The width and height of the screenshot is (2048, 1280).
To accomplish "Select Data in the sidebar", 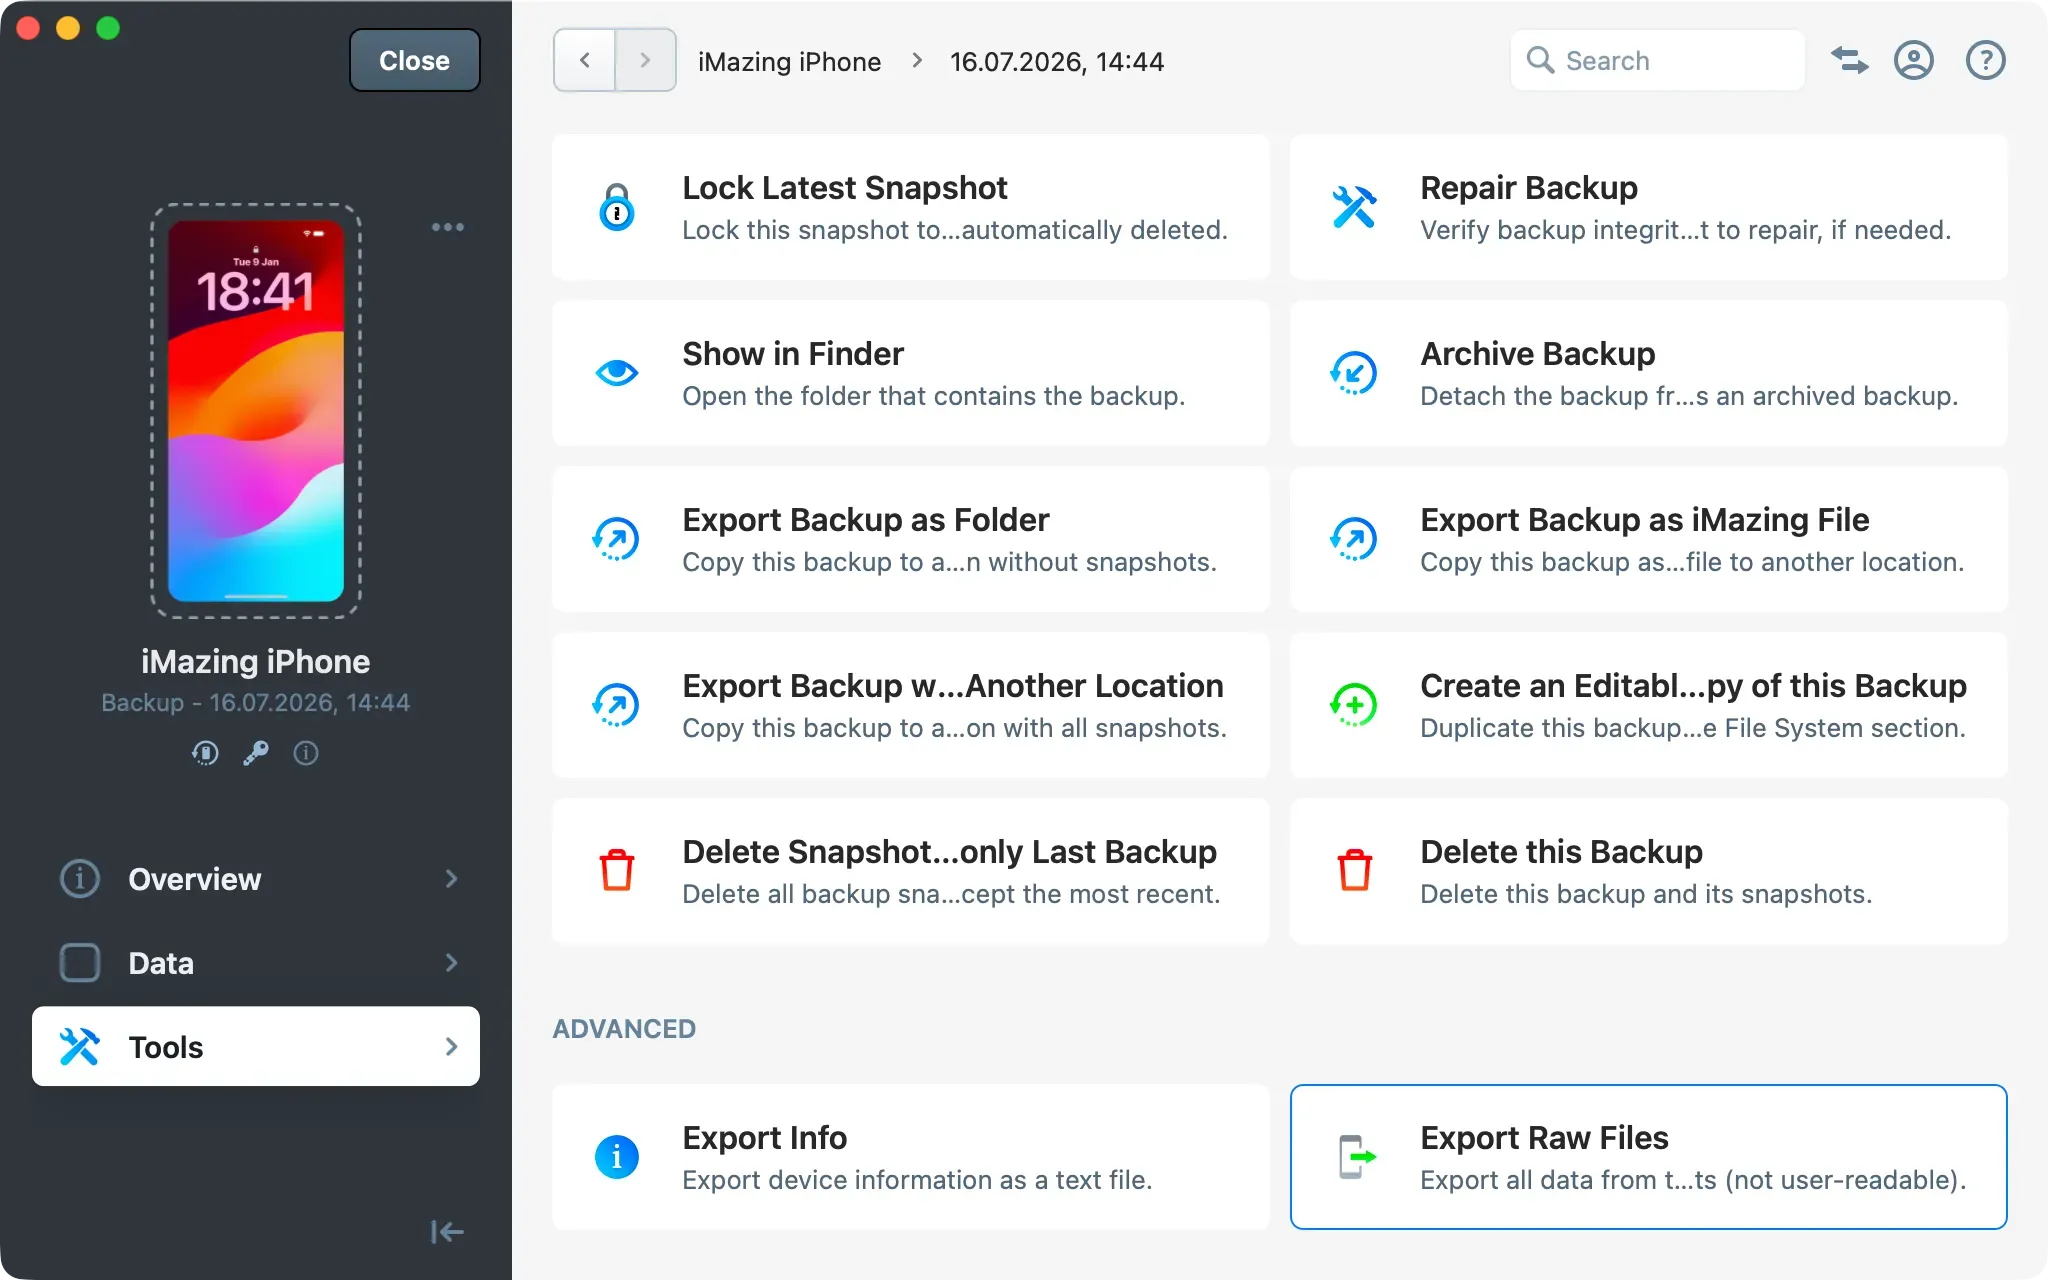I will [x=256, y=963].
